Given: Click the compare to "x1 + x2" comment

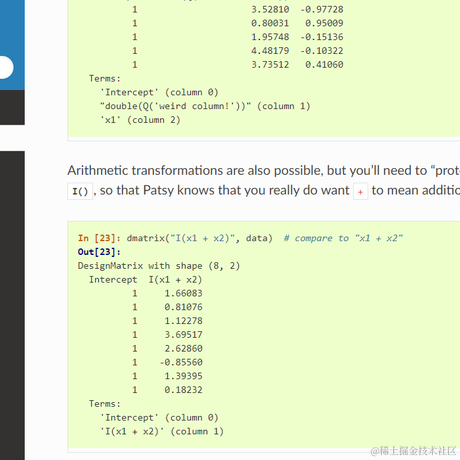Looking at the screenshot, I should pos(343,238).
